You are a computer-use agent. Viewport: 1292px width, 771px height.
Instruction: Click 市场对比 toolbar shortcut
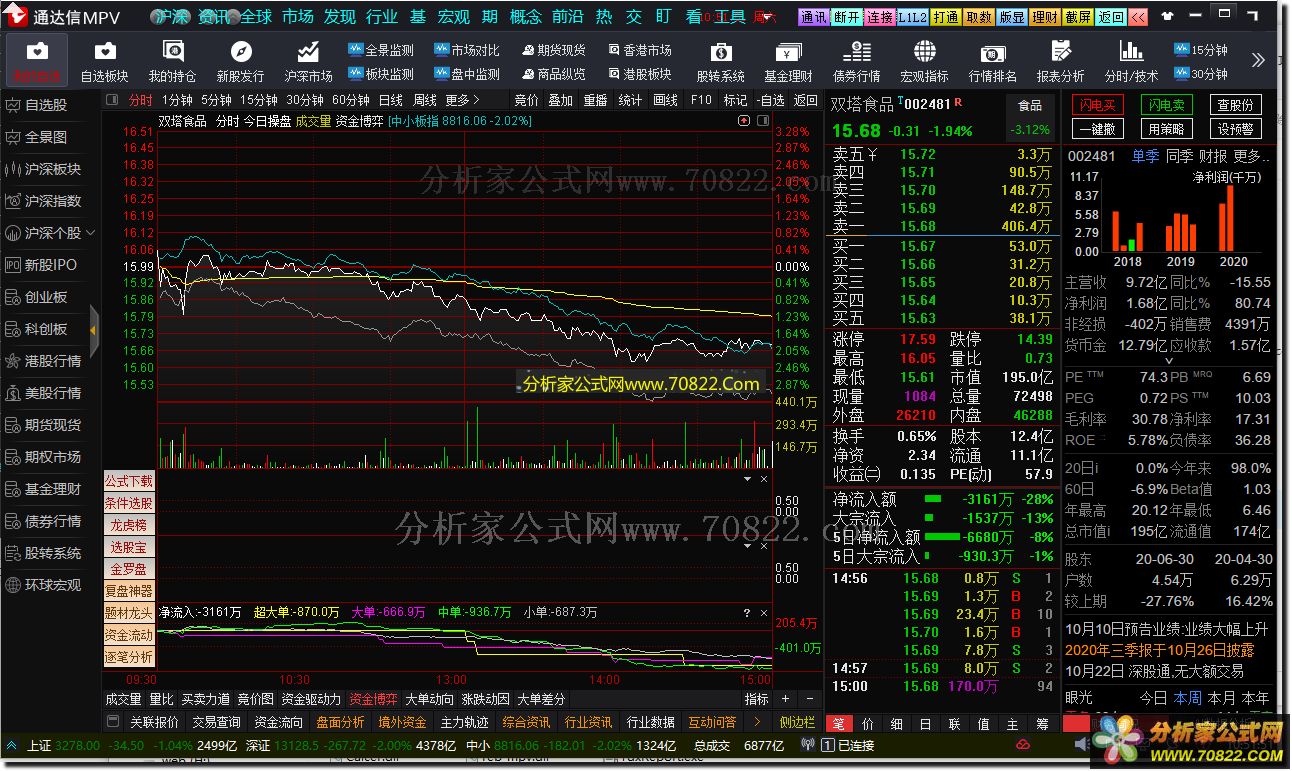coord(467,50)
